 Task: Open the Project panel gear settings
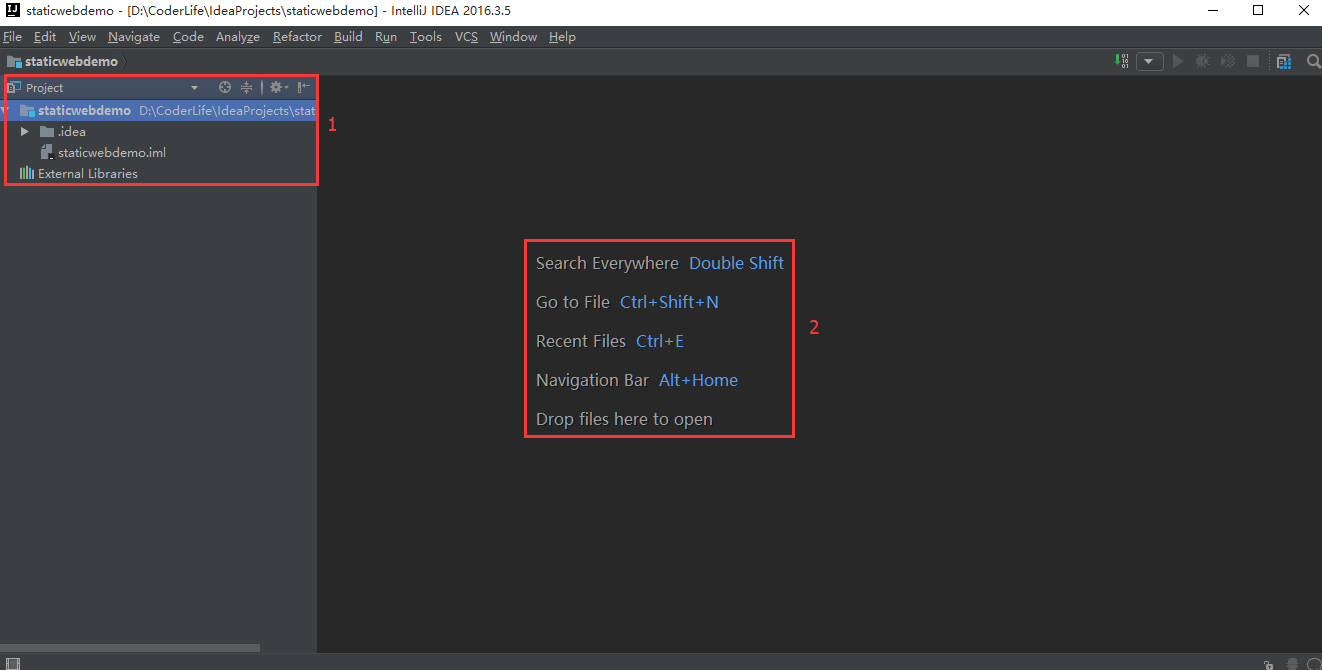click(x=278, y=88)
